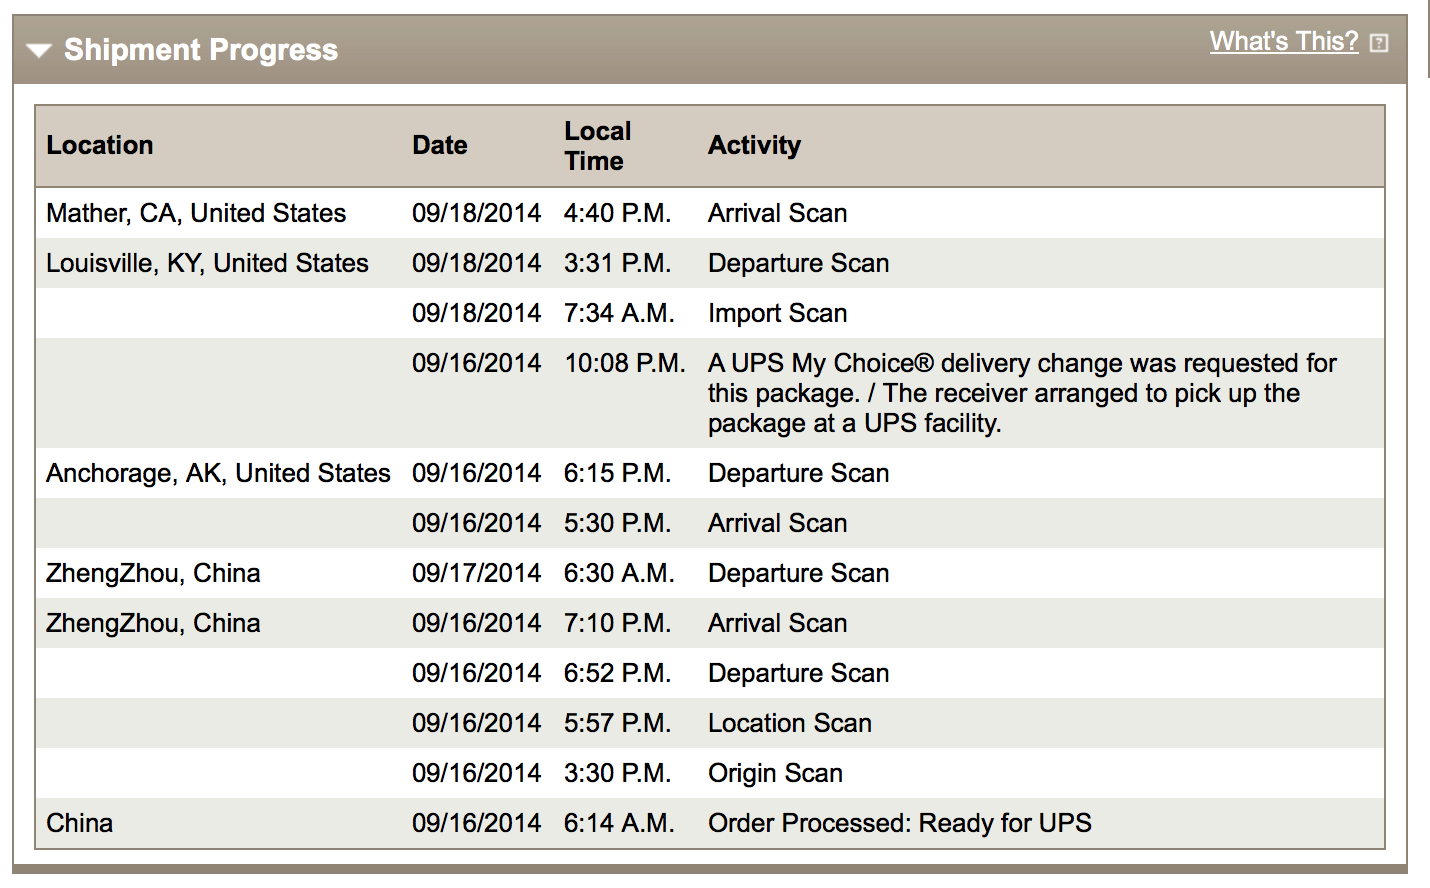
Task: Click the 5:30 P.M. Arrival Scan entry
Action: click(x=777, y=523)
